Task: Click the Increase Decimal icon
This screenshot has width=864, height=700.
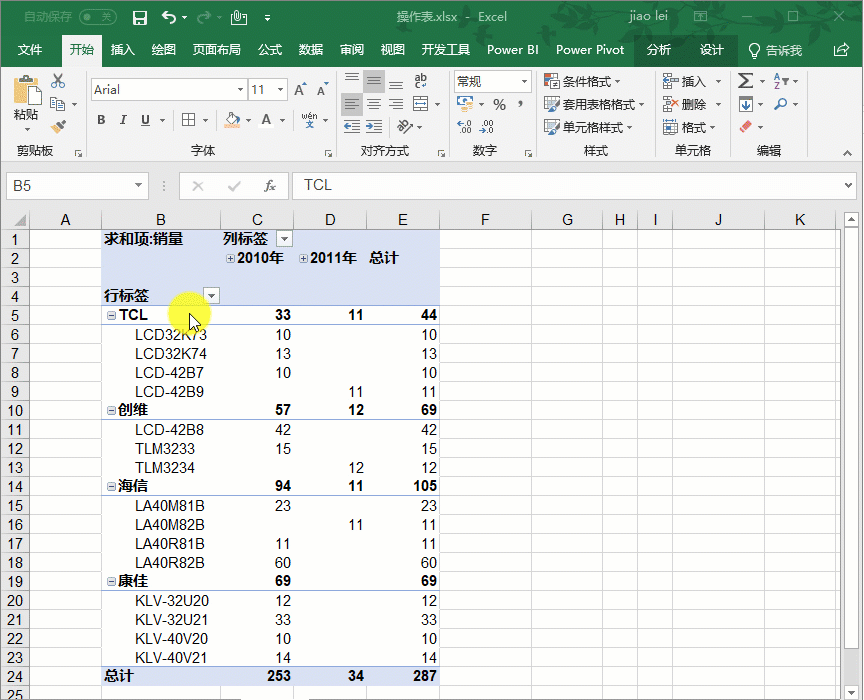Action: click(464, 125)
